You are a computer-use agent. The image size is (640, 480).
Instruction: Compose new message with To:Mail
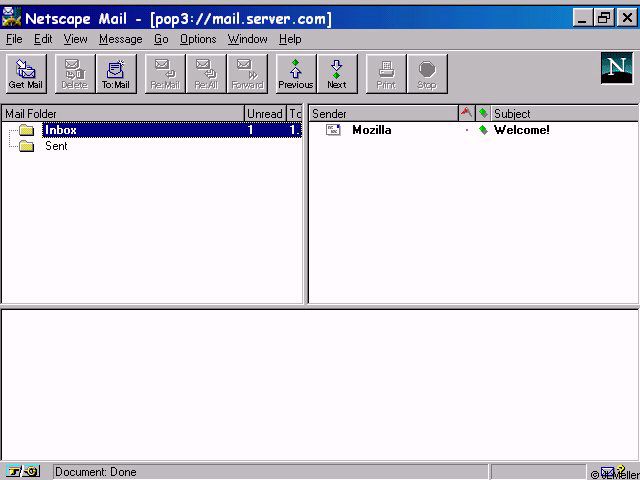(116, 74)
